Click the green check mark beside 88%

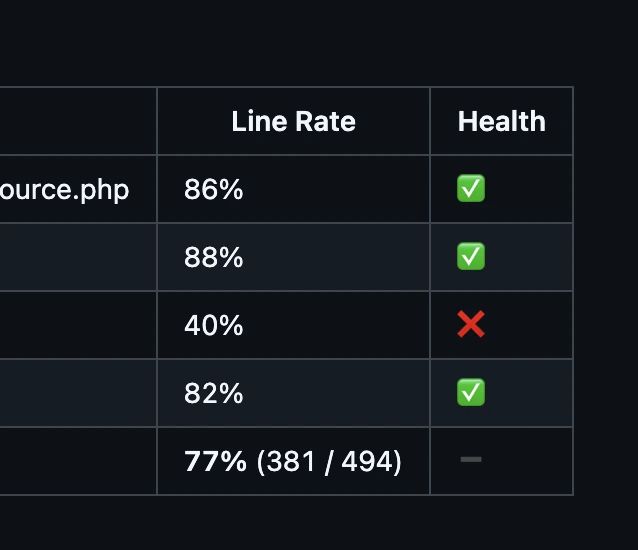click(x=471, y=257)
